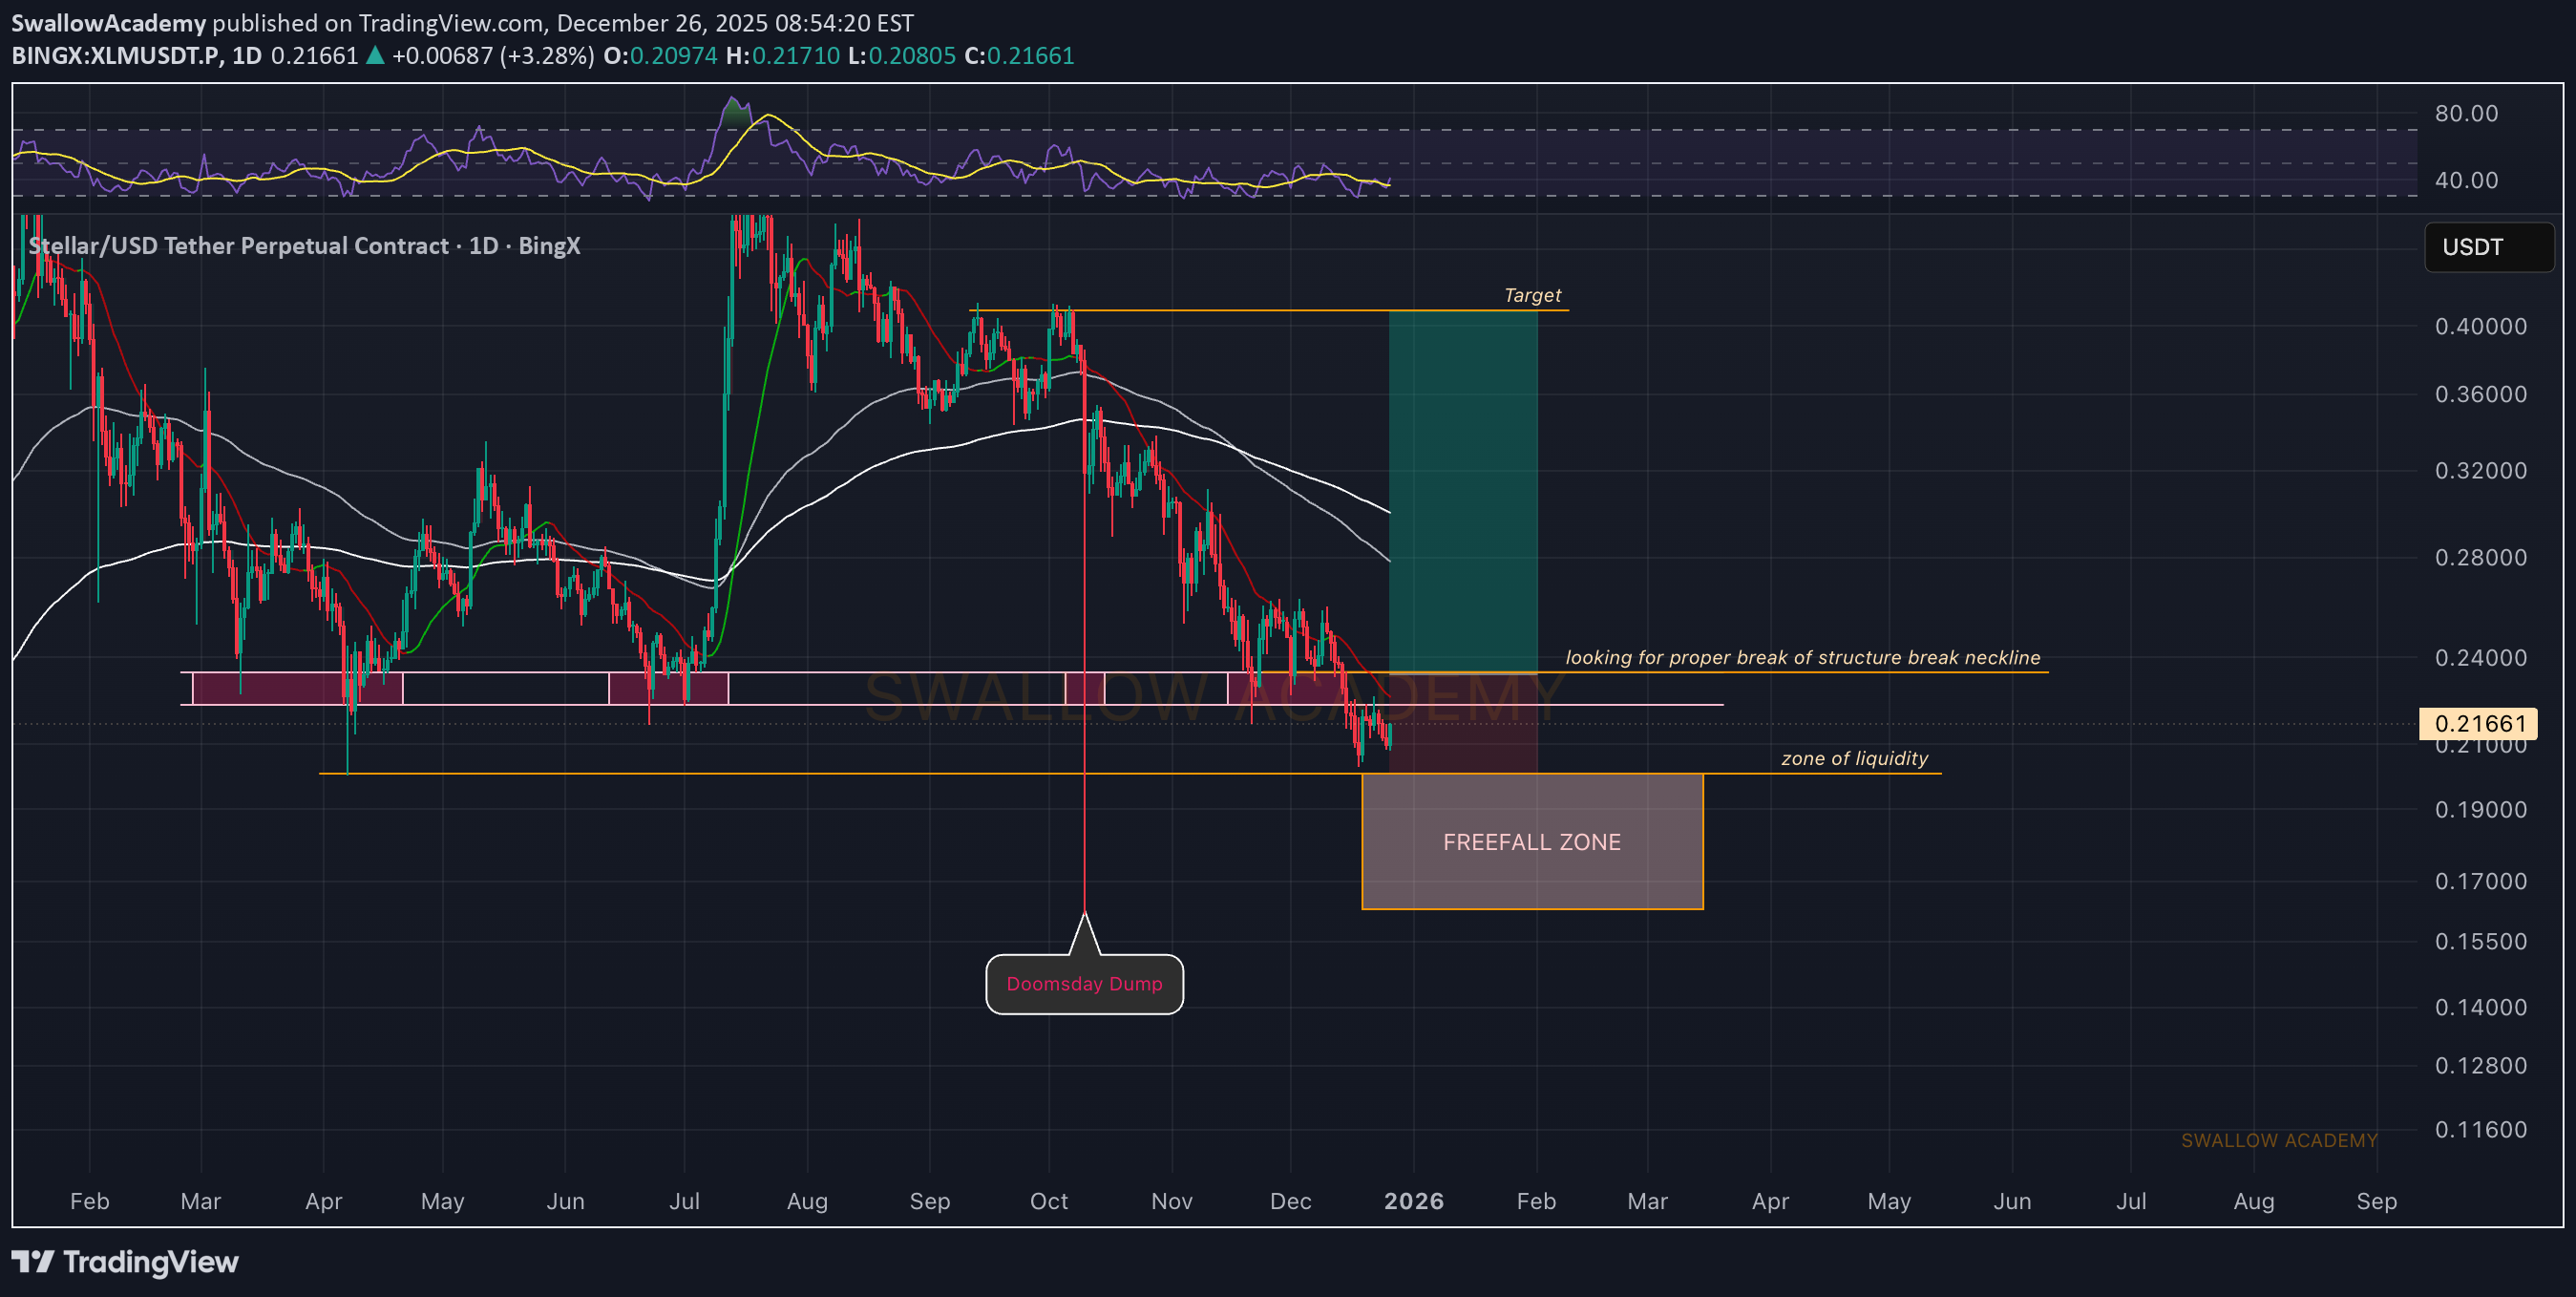Viewport: 2576px width, 1297px height.
Task: Click the Oct label on time axis
Action: 1048,1201
